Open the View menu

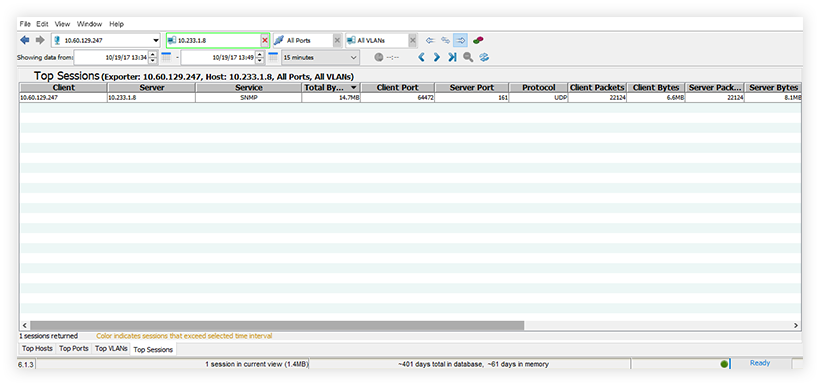(62, 24)
